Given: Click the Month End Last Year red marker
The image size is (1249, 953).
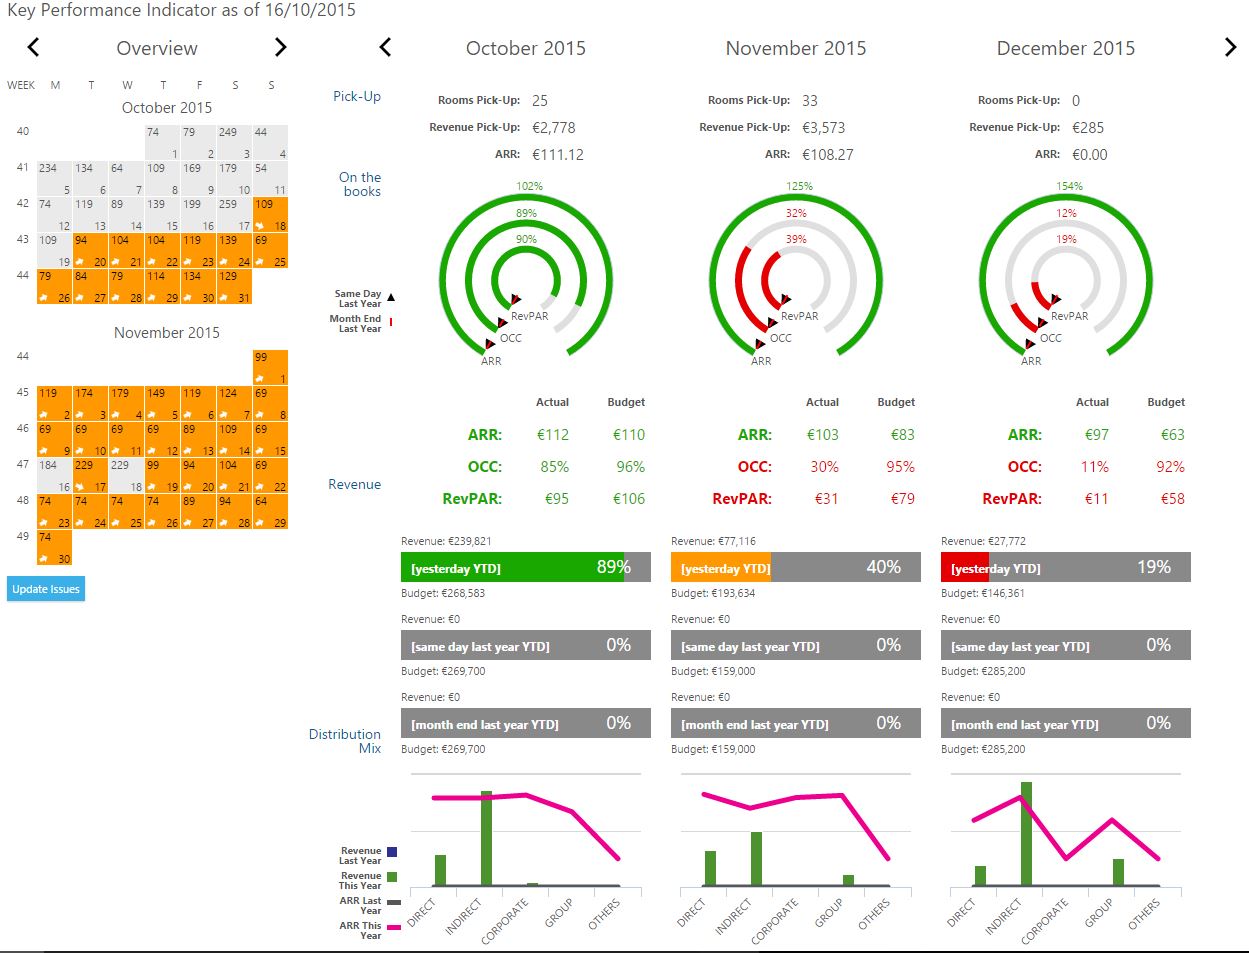Looking at the screenshot, I should [x=391, y=322].
